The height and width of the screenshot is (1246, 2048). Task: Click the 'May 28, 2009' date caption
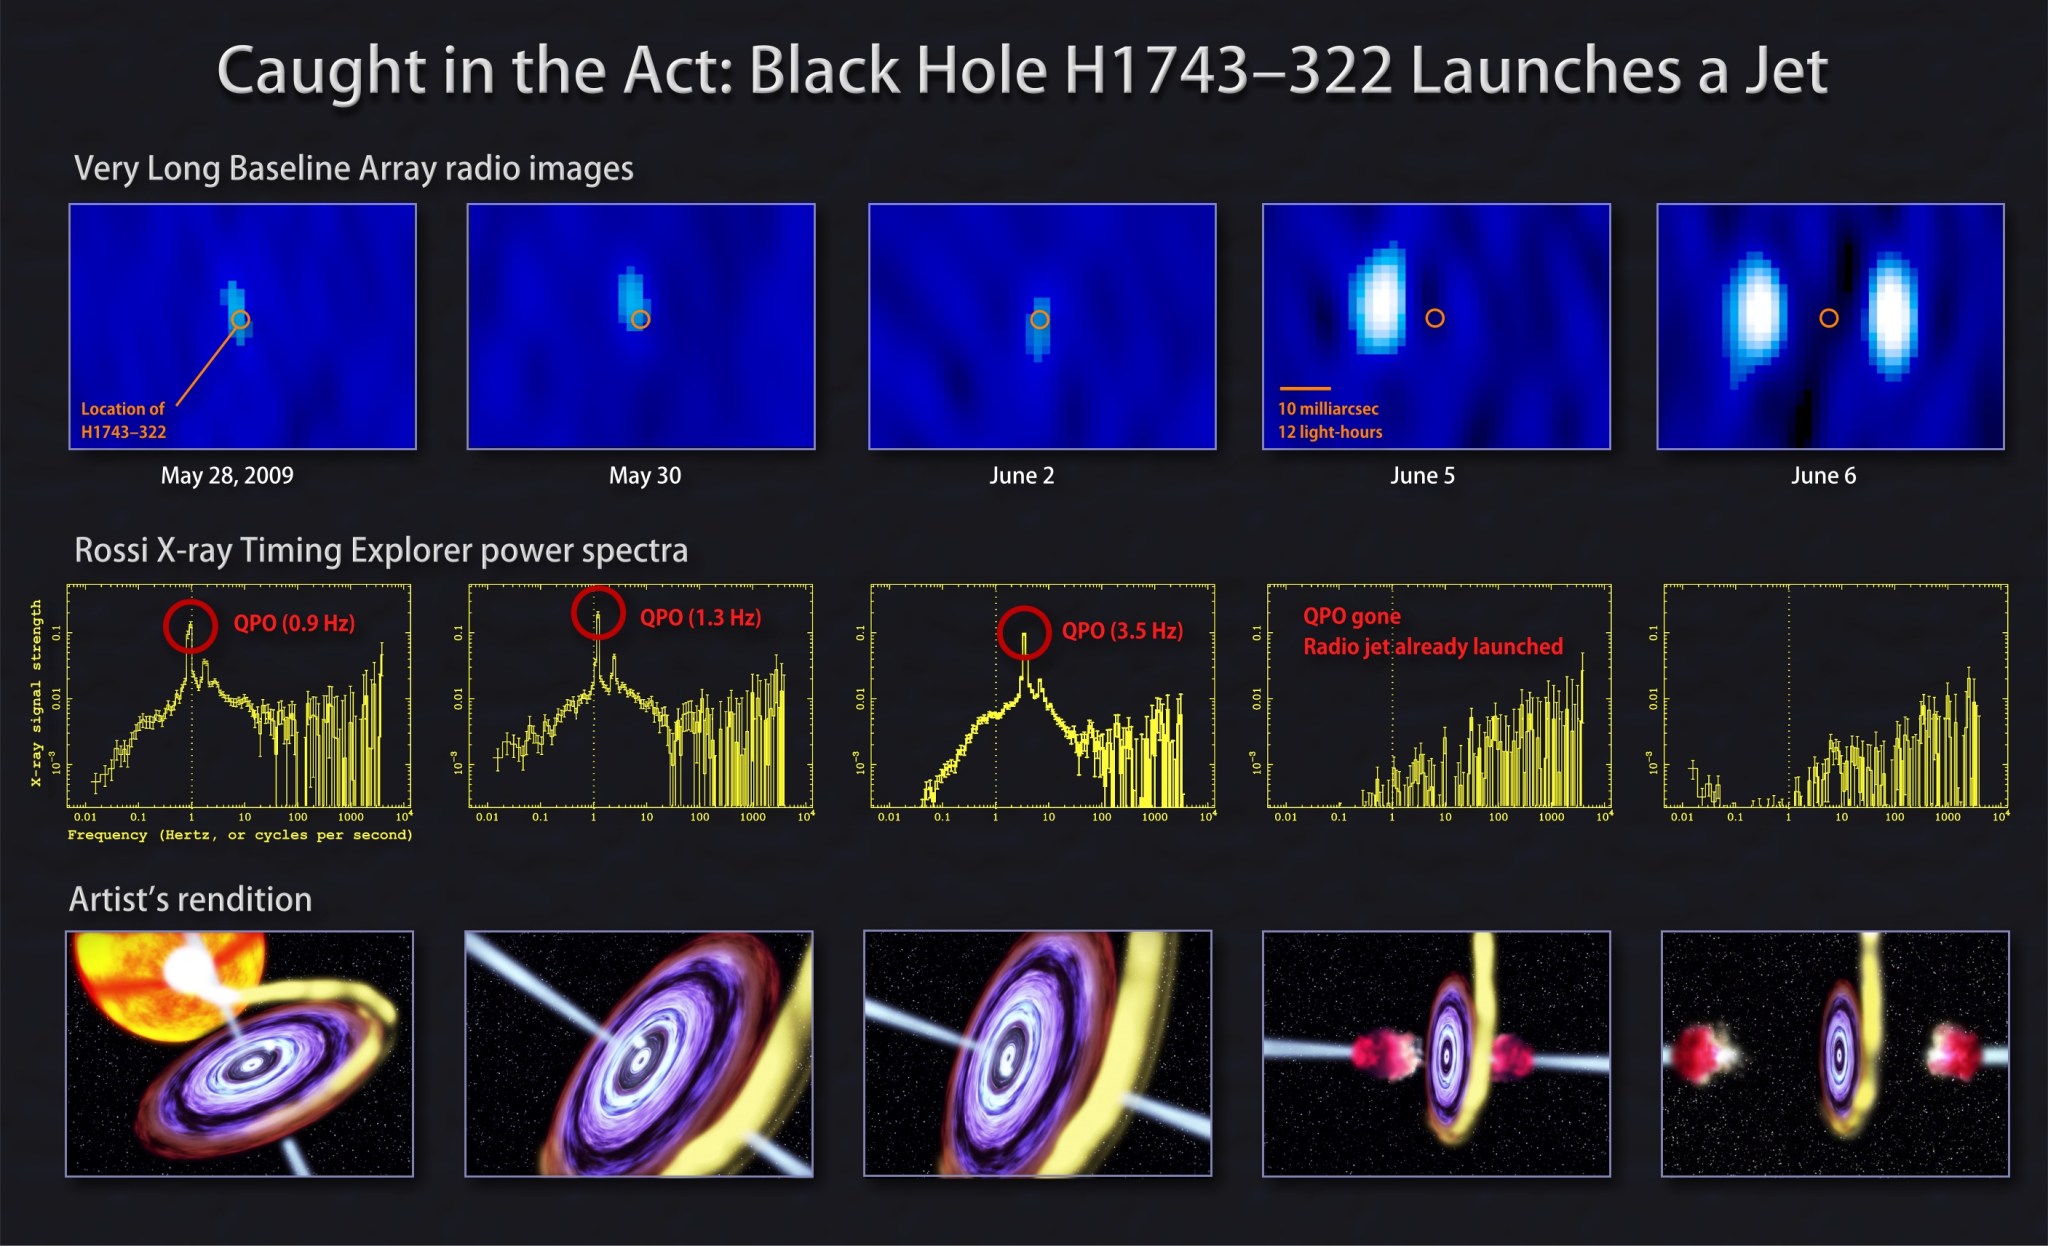tap(227, 476)
